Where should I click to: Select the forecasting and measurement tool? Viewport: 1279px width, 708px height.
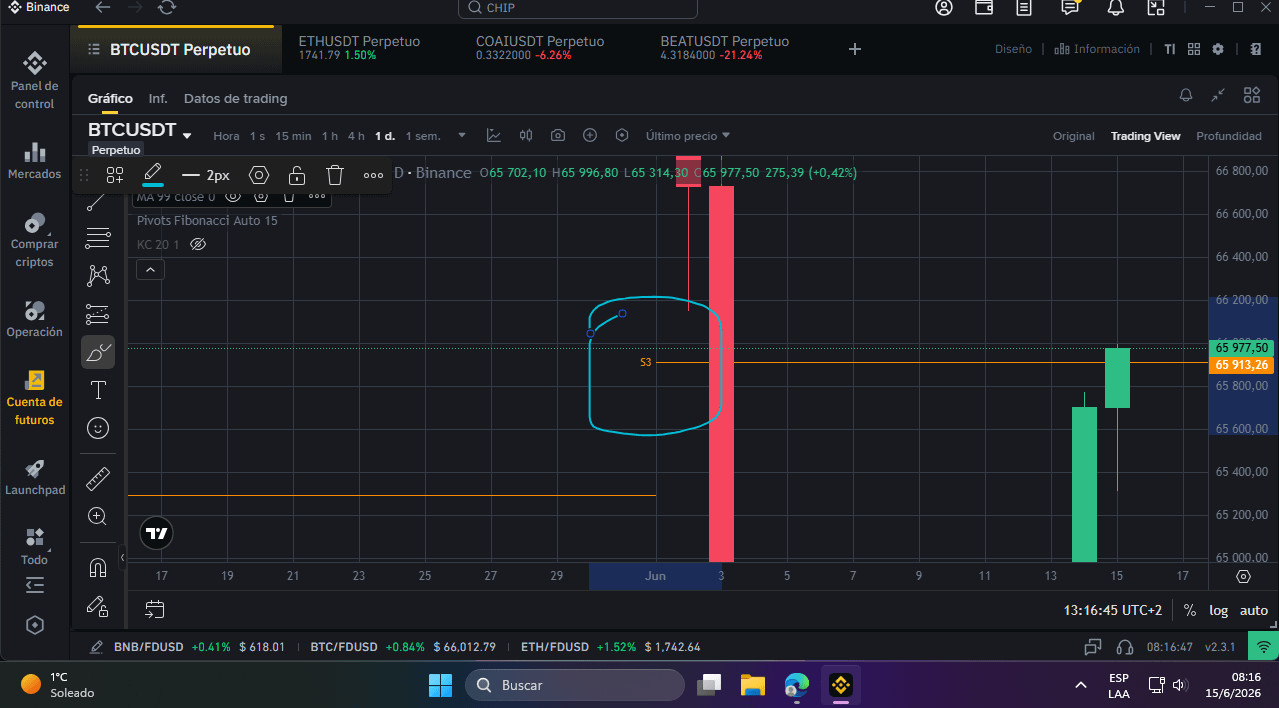(98, 314)
